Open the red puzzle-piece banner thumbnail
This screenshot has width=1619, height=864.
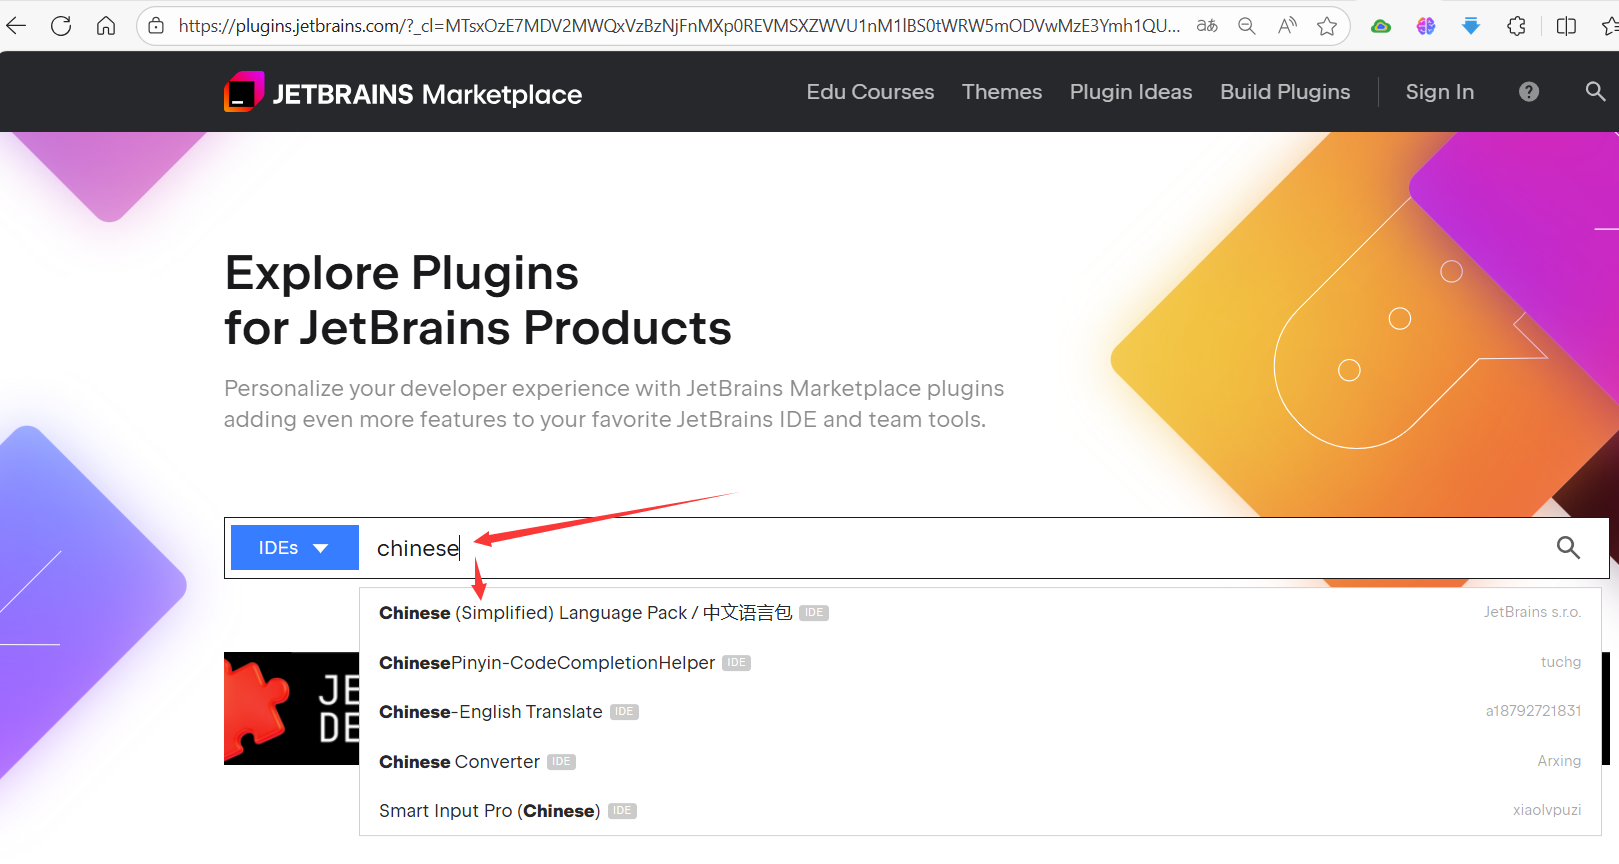(291, 709)
